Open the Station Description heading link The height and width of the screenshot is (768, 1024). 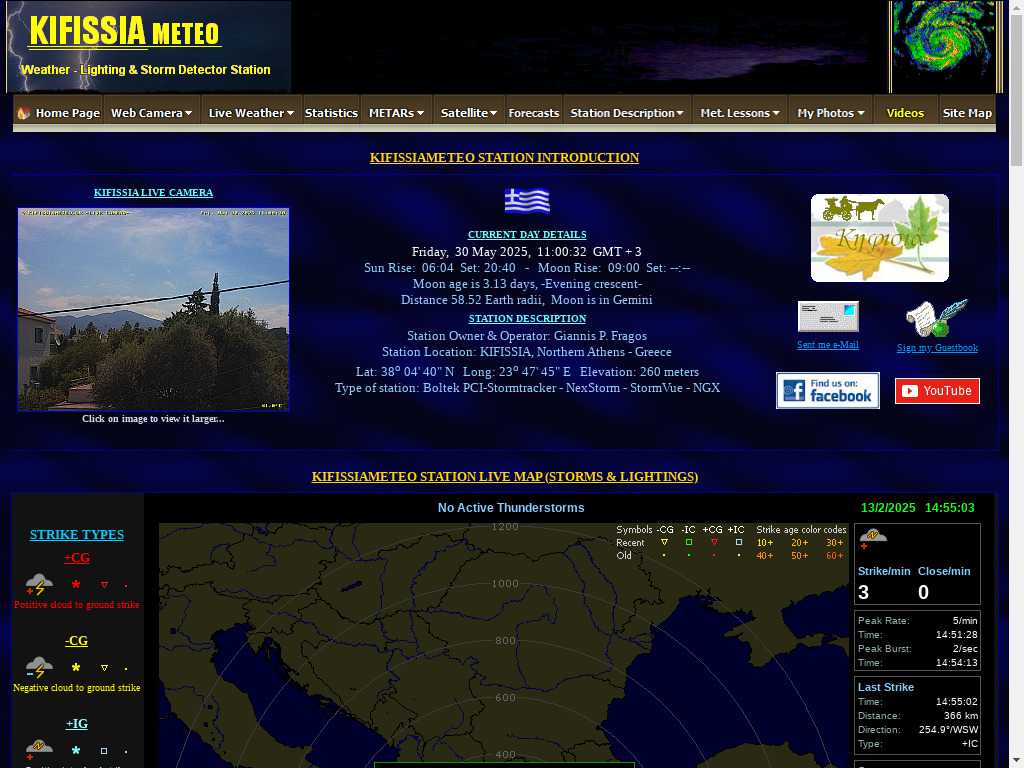527,319
